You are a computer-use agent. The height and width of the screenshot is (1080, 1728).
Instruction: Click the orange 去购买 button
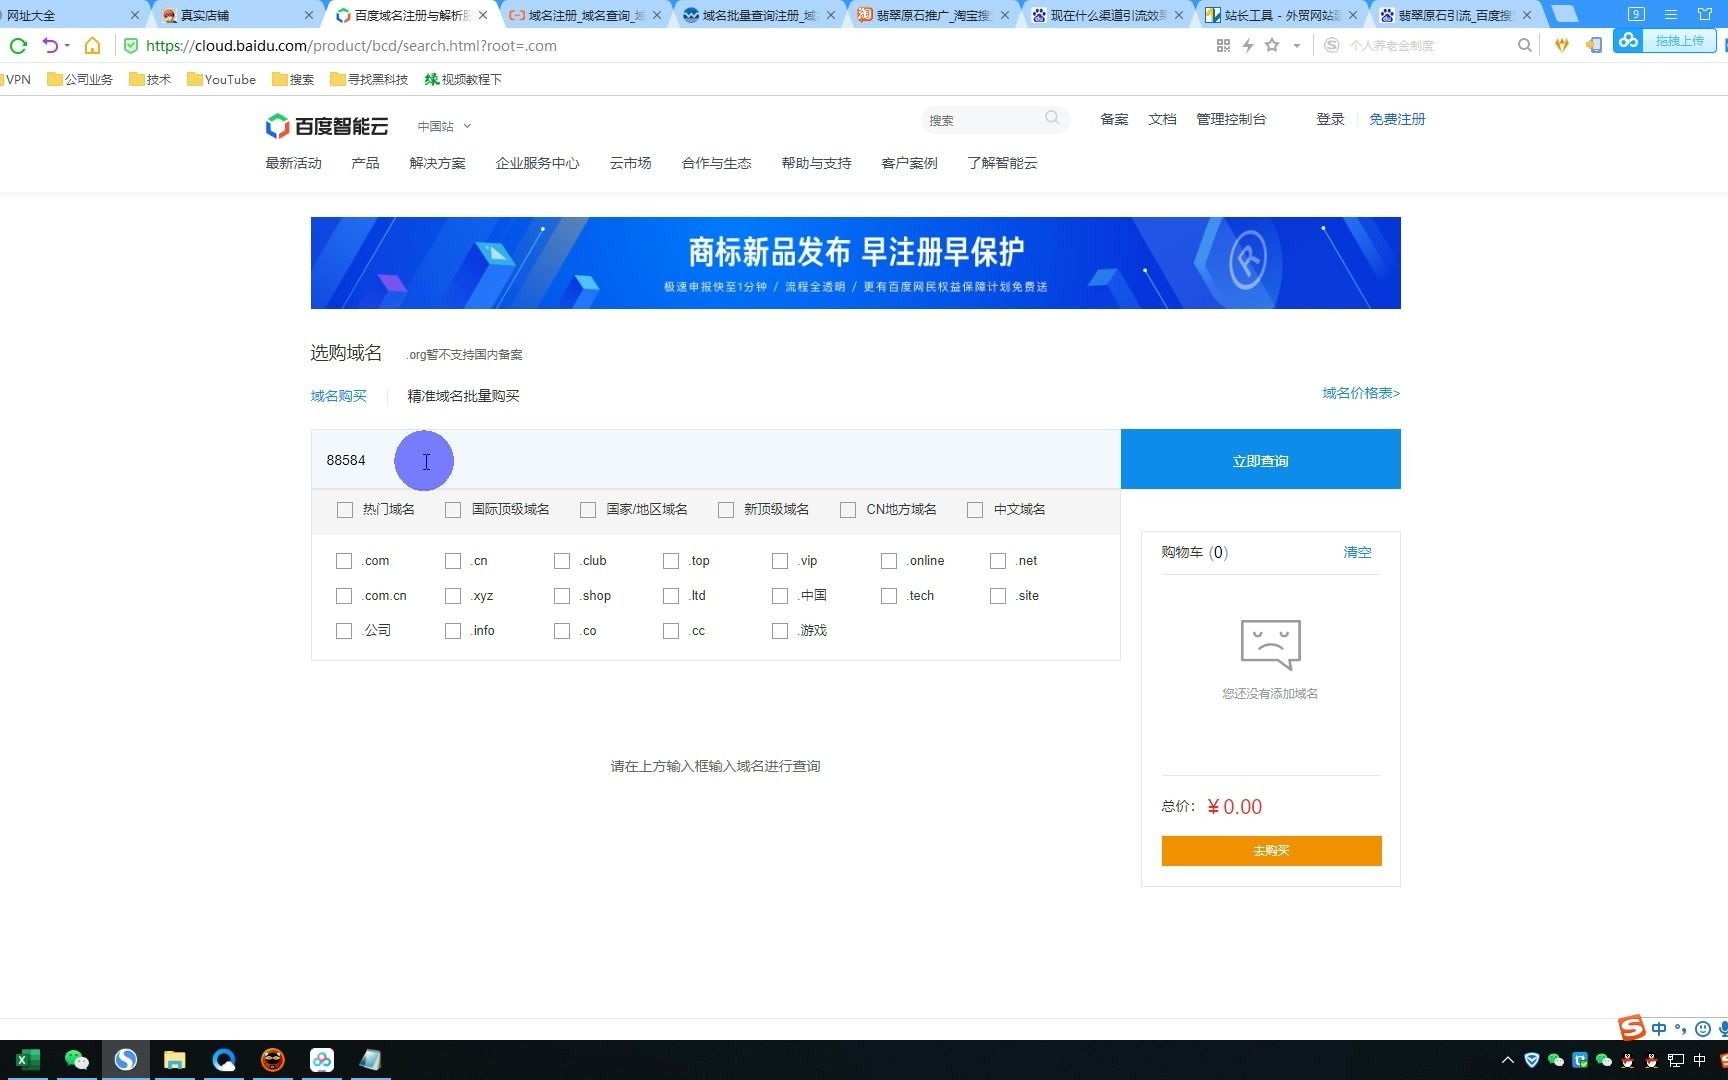click(1271, 851)
